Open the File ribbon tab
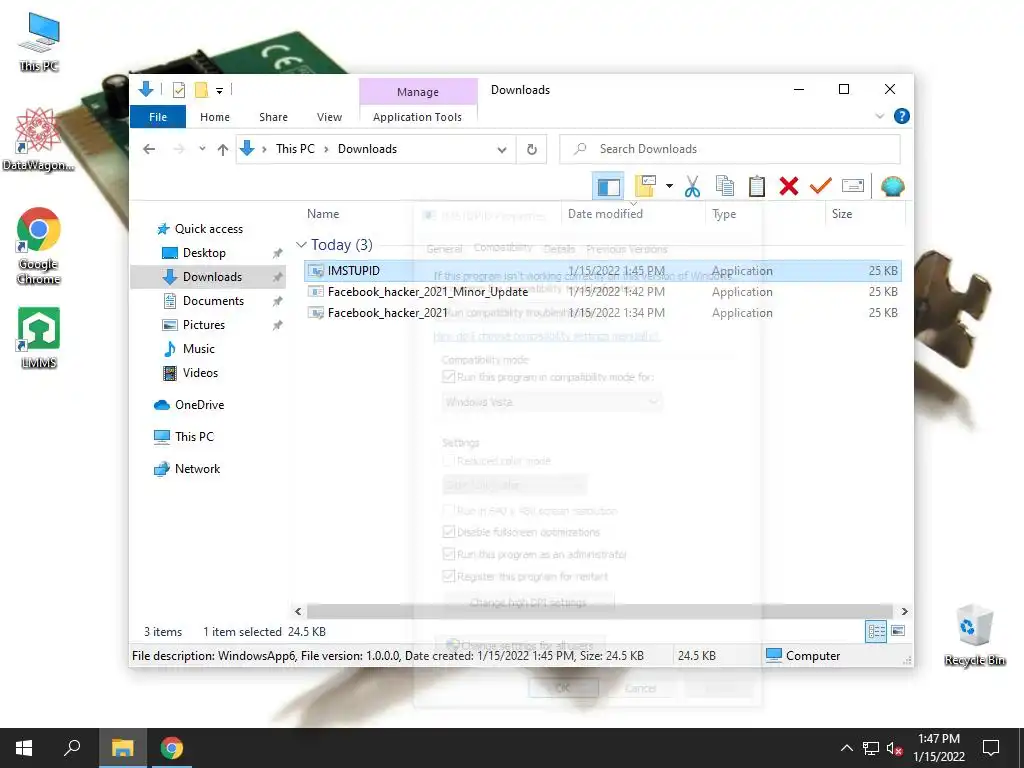 (x=158, y=117)
